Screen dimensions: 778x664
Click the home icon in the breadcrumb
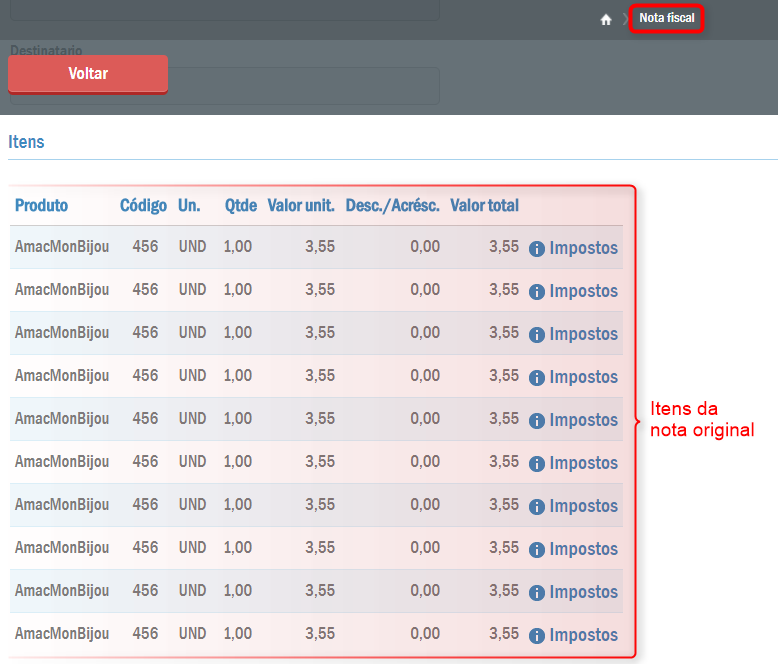[x=606, y=20]
